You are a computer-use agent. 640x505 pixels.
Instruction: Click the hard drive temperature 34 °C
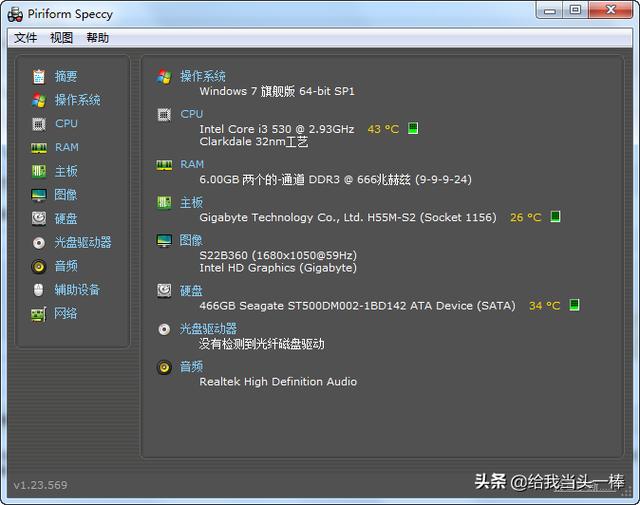click(x=544, y=306)
